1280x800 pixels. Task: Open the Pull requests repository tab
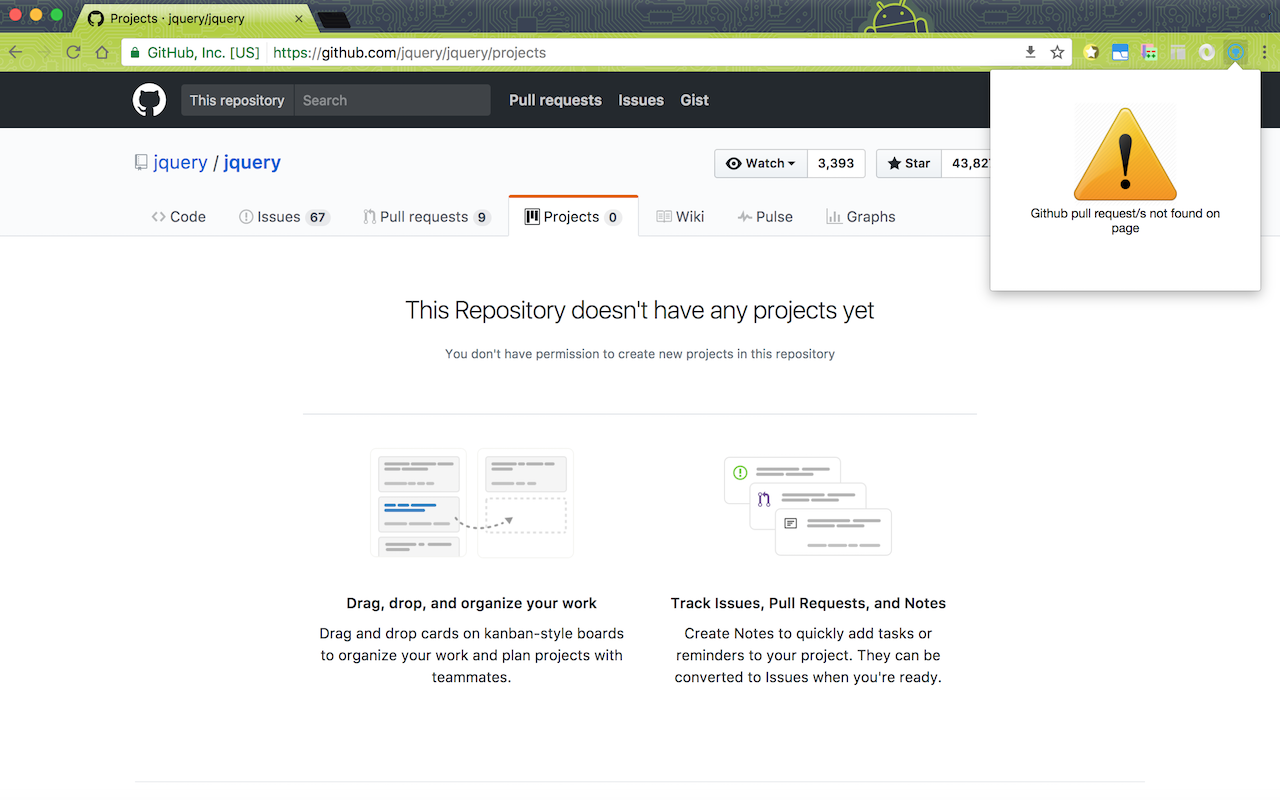427,216
